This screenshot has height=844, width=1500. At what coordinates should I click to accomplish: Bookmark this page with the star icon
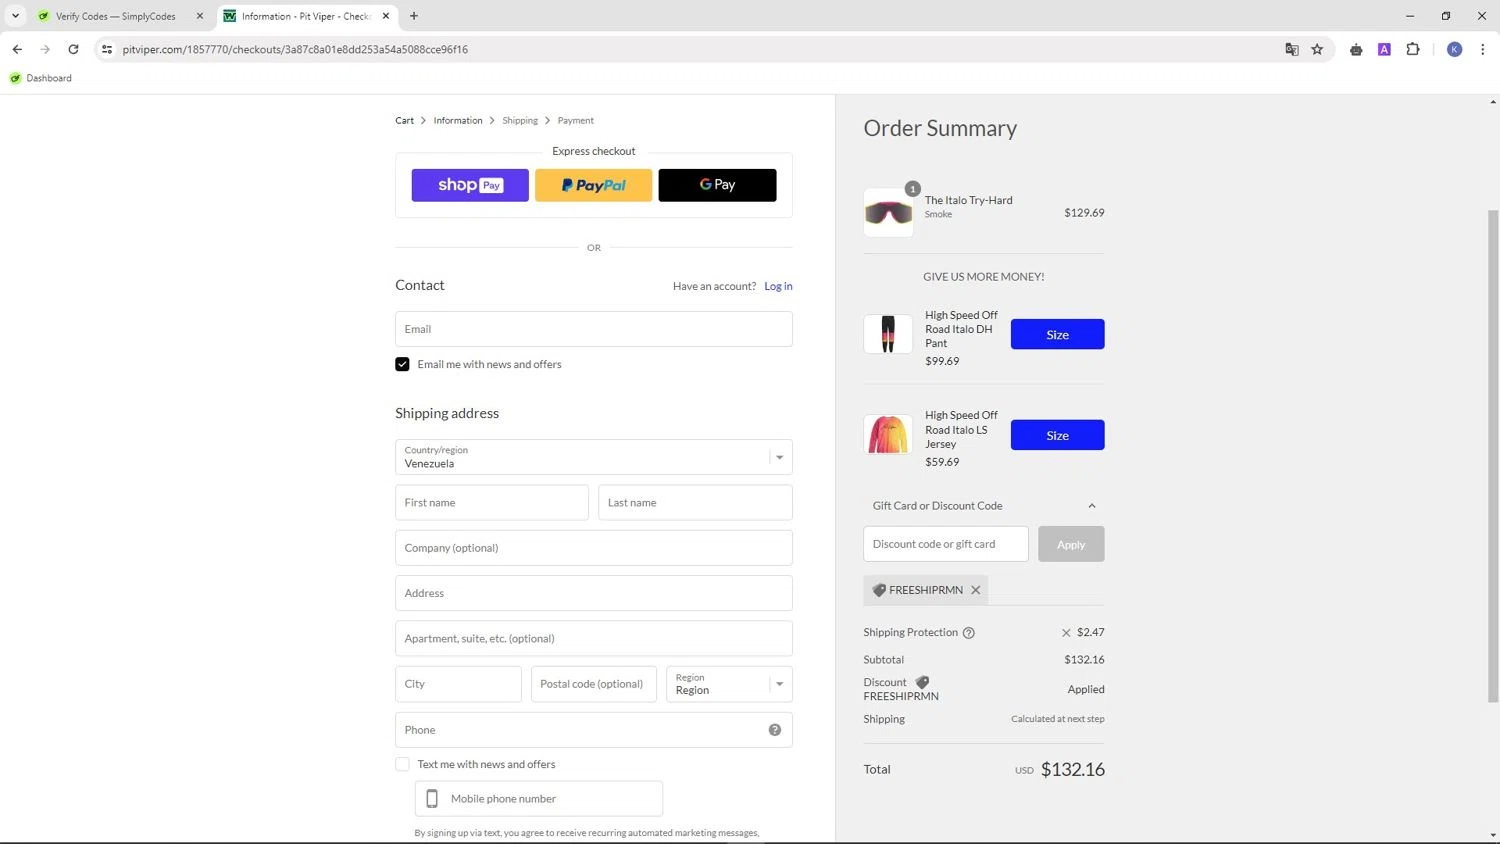tap(1317, 49)
